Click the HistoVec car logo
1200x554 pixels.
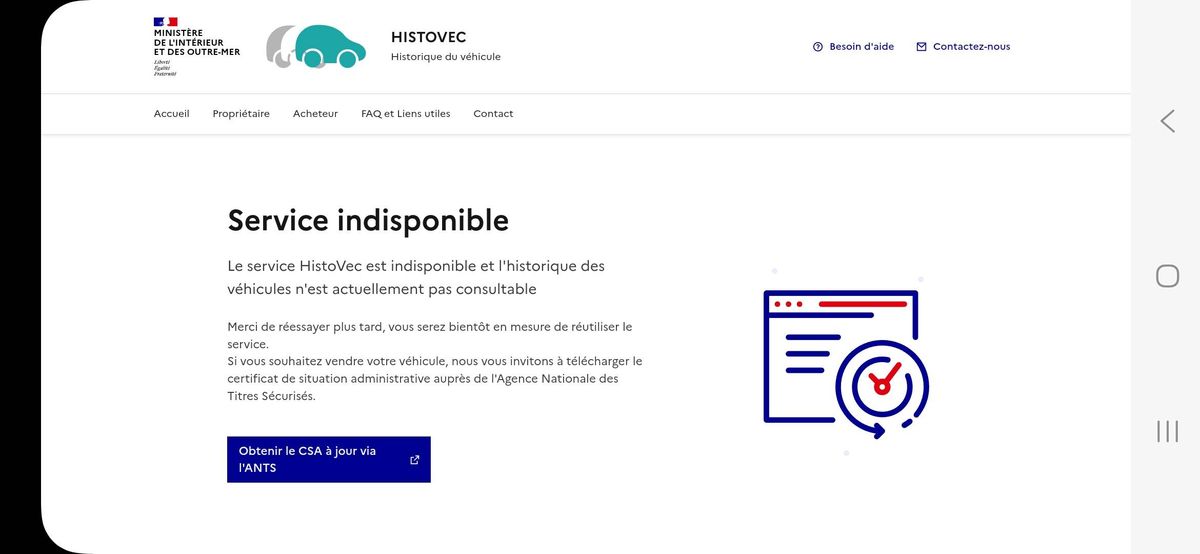click(x=316, y=46)
